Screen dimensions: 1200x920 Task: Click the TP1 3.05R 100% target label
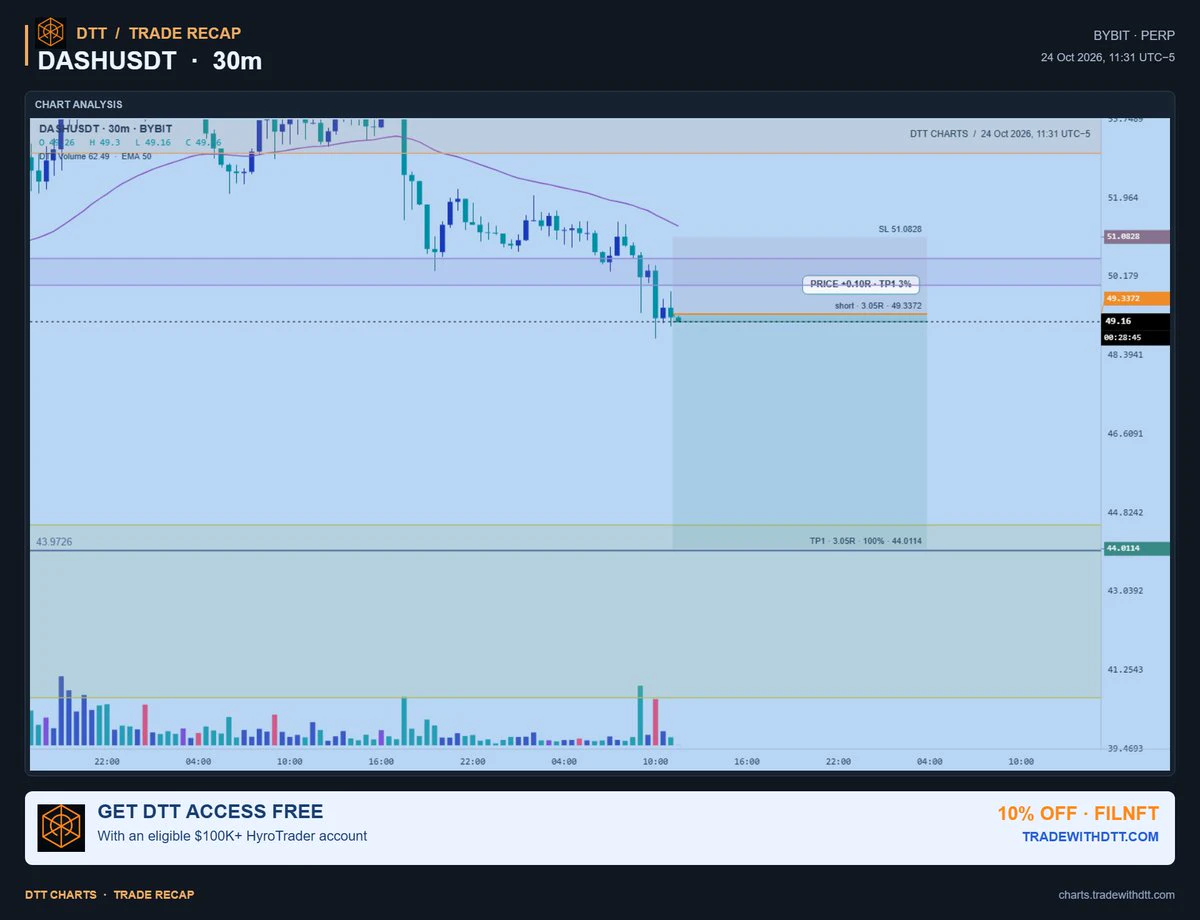(865, 541)
